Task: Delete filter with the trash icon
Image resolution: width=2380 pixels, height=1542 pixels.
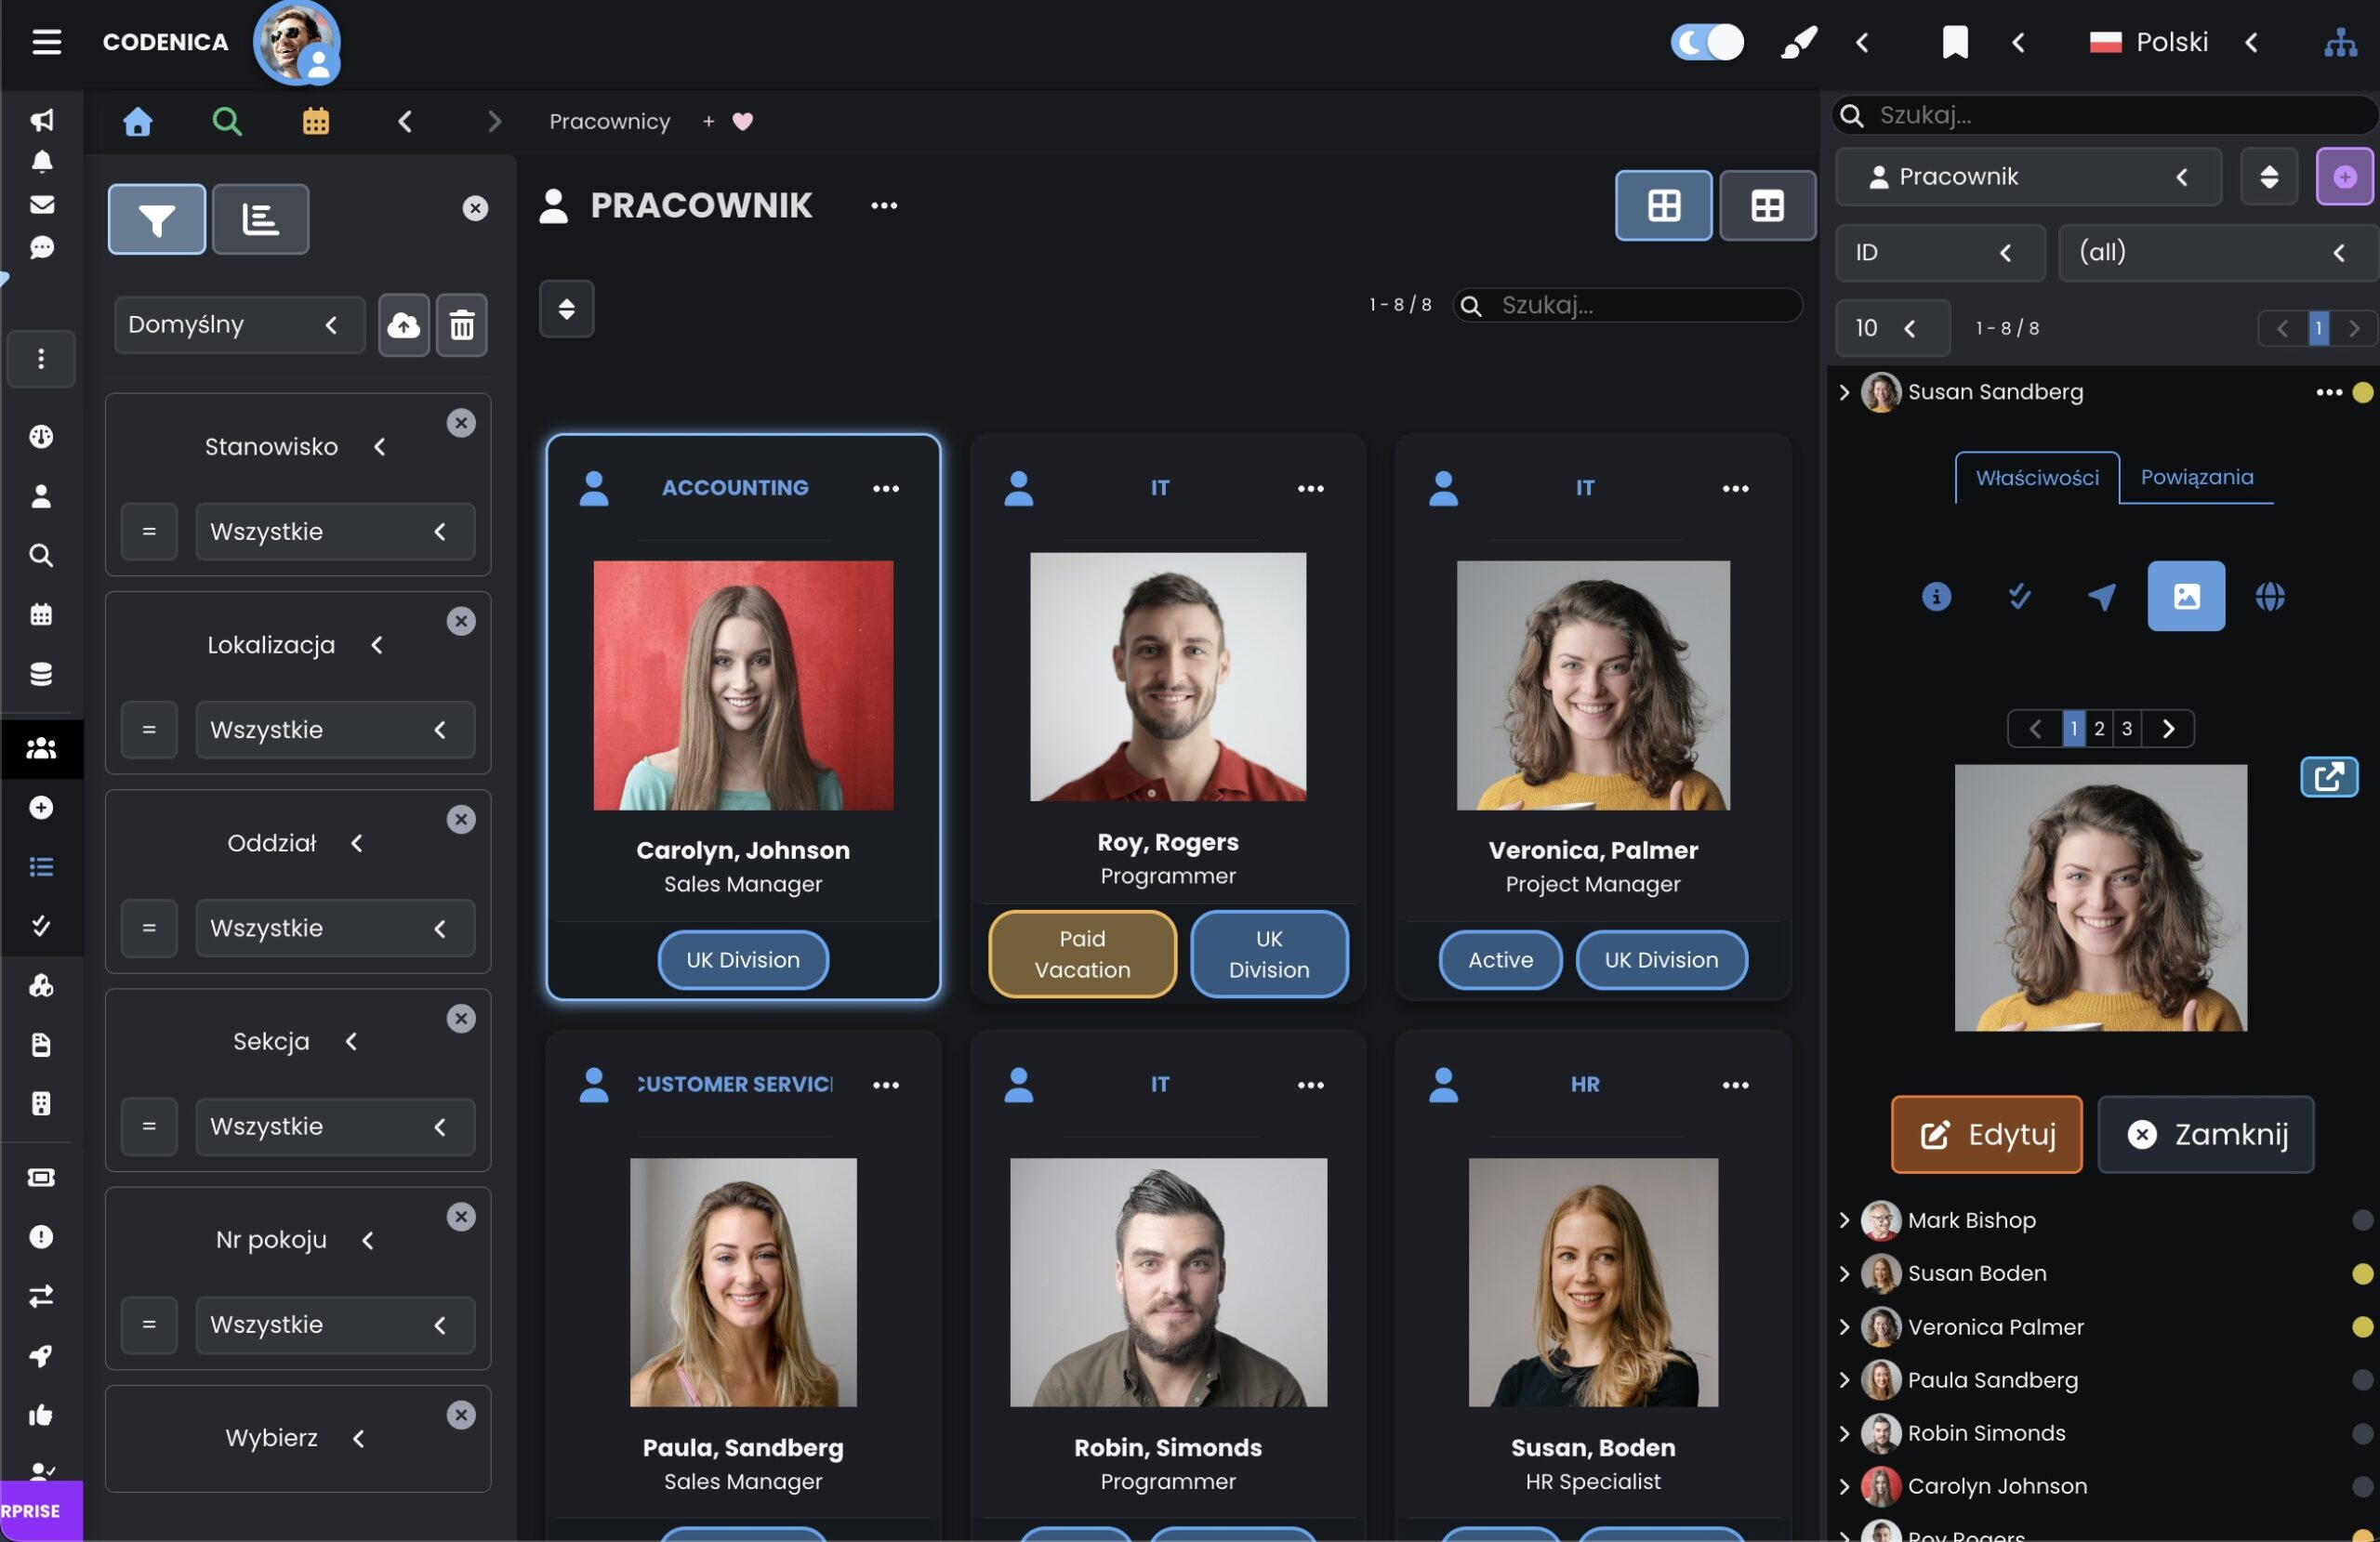Action: [x=462, y=325]
